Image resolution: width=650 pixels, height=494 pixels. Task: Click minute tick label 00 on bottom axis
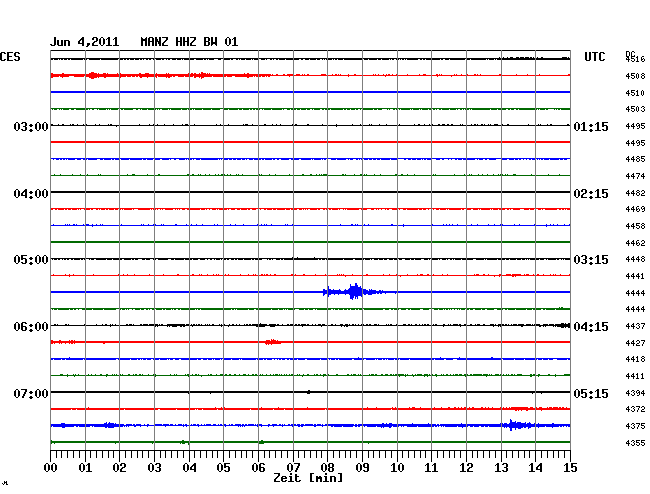(x=51, y=468)
